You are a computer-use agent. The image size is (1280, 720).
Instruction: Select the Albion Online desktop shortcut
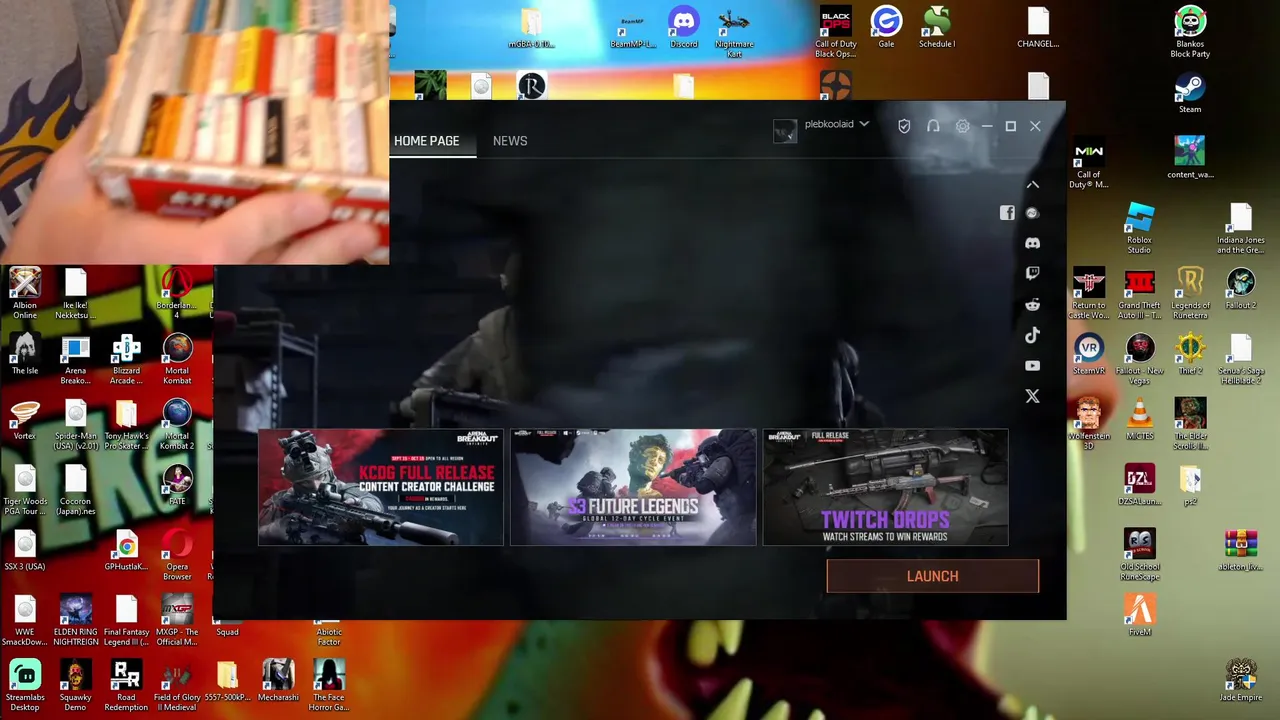25,294
